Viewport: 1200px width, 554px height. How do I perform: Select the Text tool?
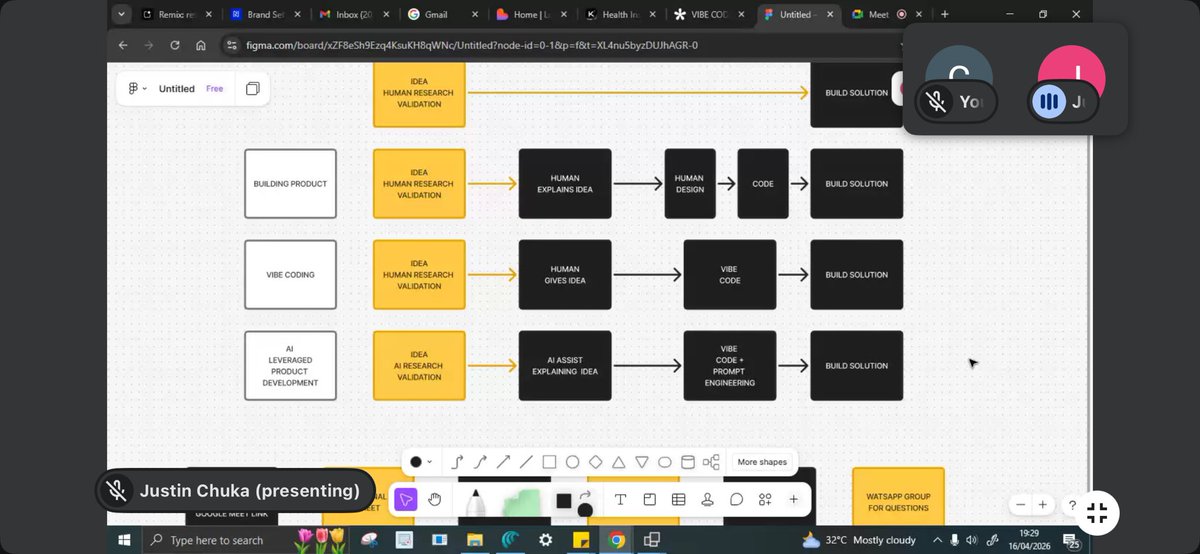(x=620, y=499)
